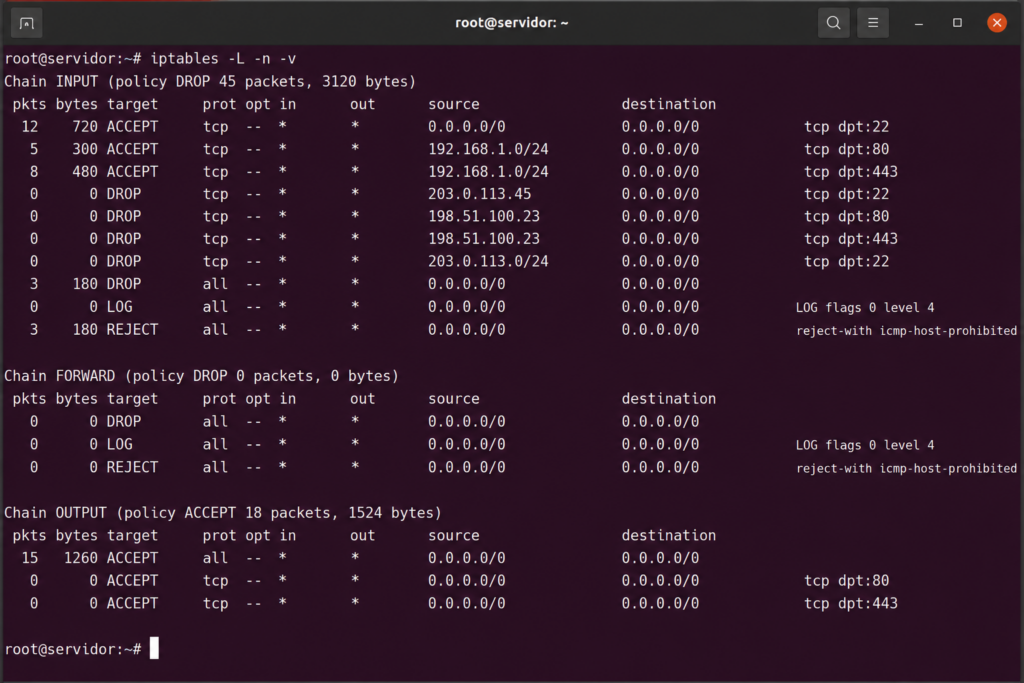Click the 1260 bytes value in OUTPUT chain
1024x683 pixels.
pyautogui.click(x=81, y=558)
